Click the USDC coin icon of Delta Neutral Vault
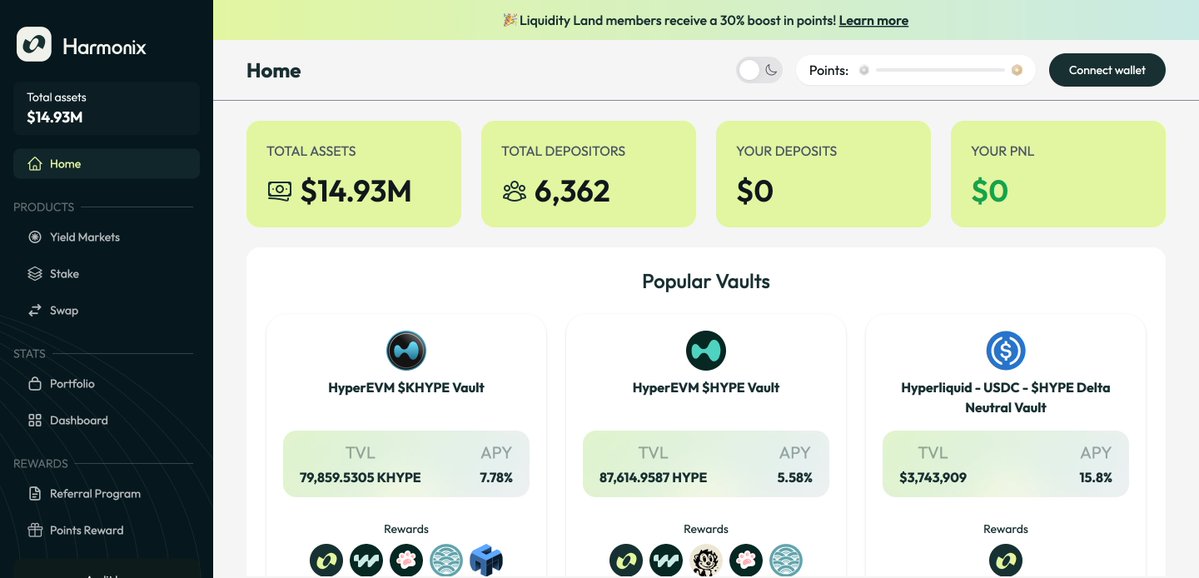The image size is (1199, 578). 1006,351
